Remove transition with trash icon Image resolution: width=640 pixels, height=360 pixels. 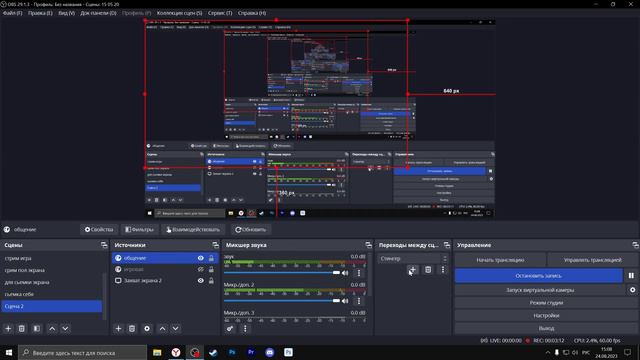click(x=428, y=269)
